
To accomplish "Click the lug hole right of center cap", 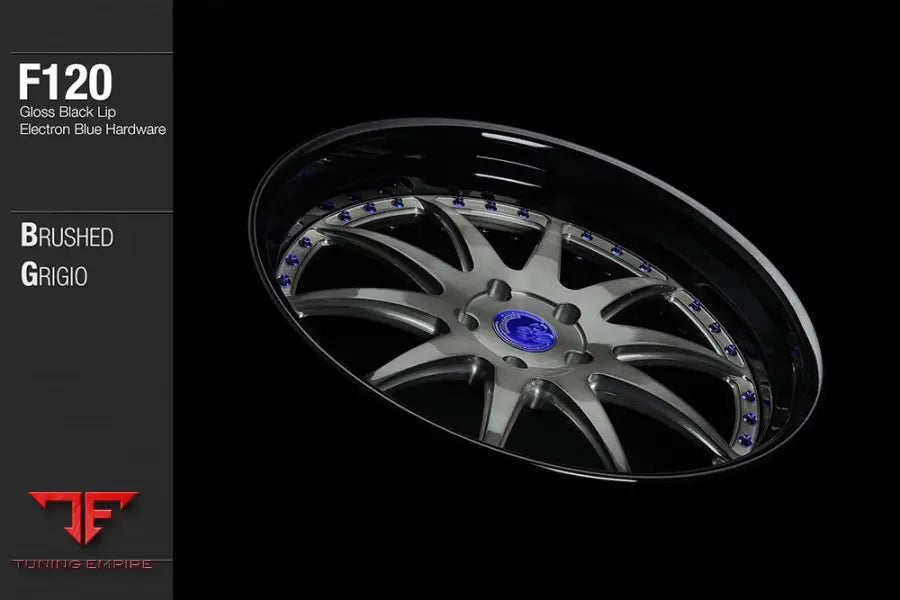I will tap(567, 313).
